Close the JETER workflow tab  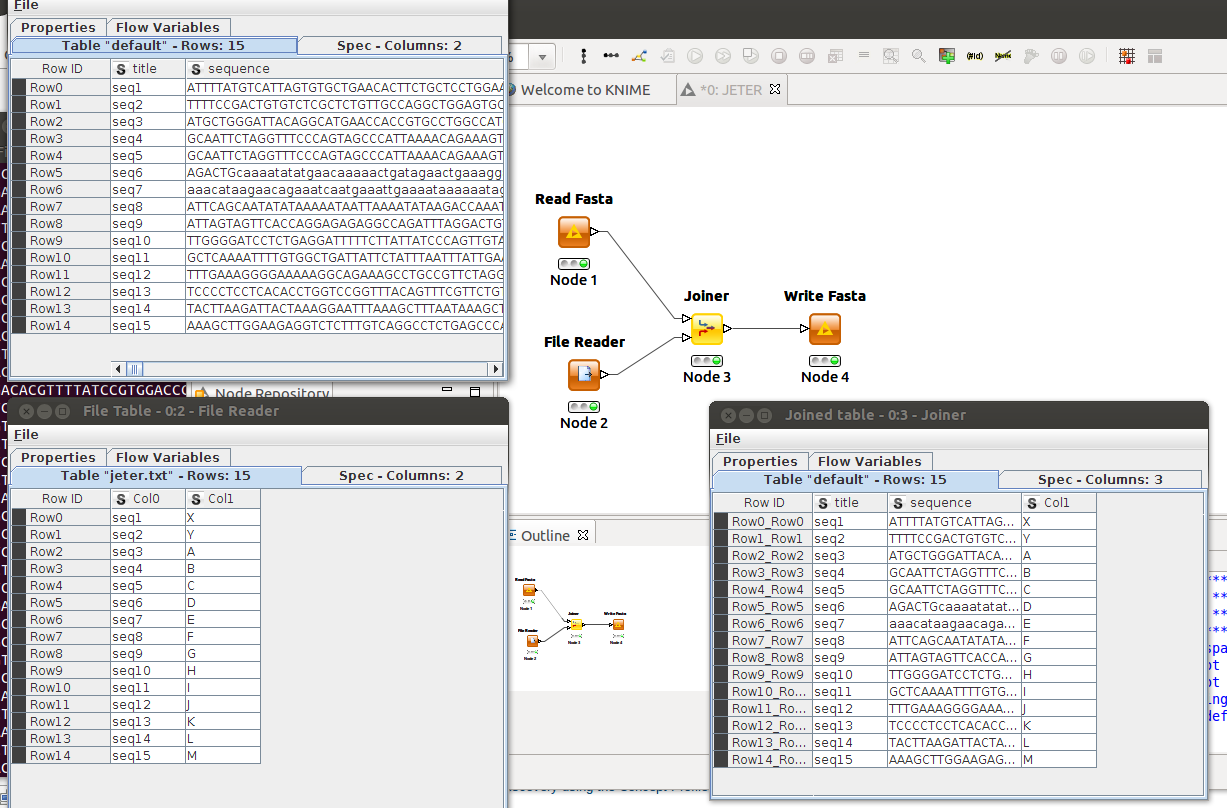pyautogui.click(x=774, y=89)
